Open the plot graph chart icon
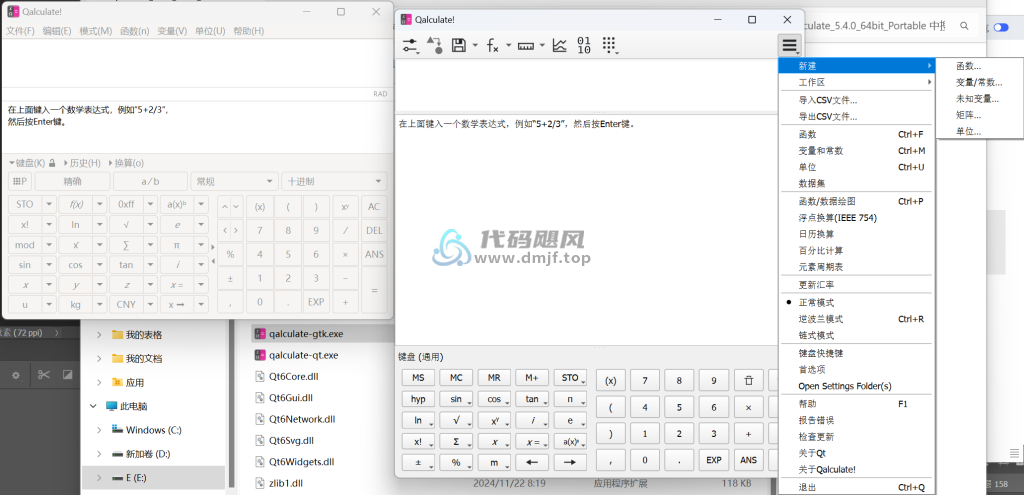Screen dimensions: 1024x495 [559, 45]
